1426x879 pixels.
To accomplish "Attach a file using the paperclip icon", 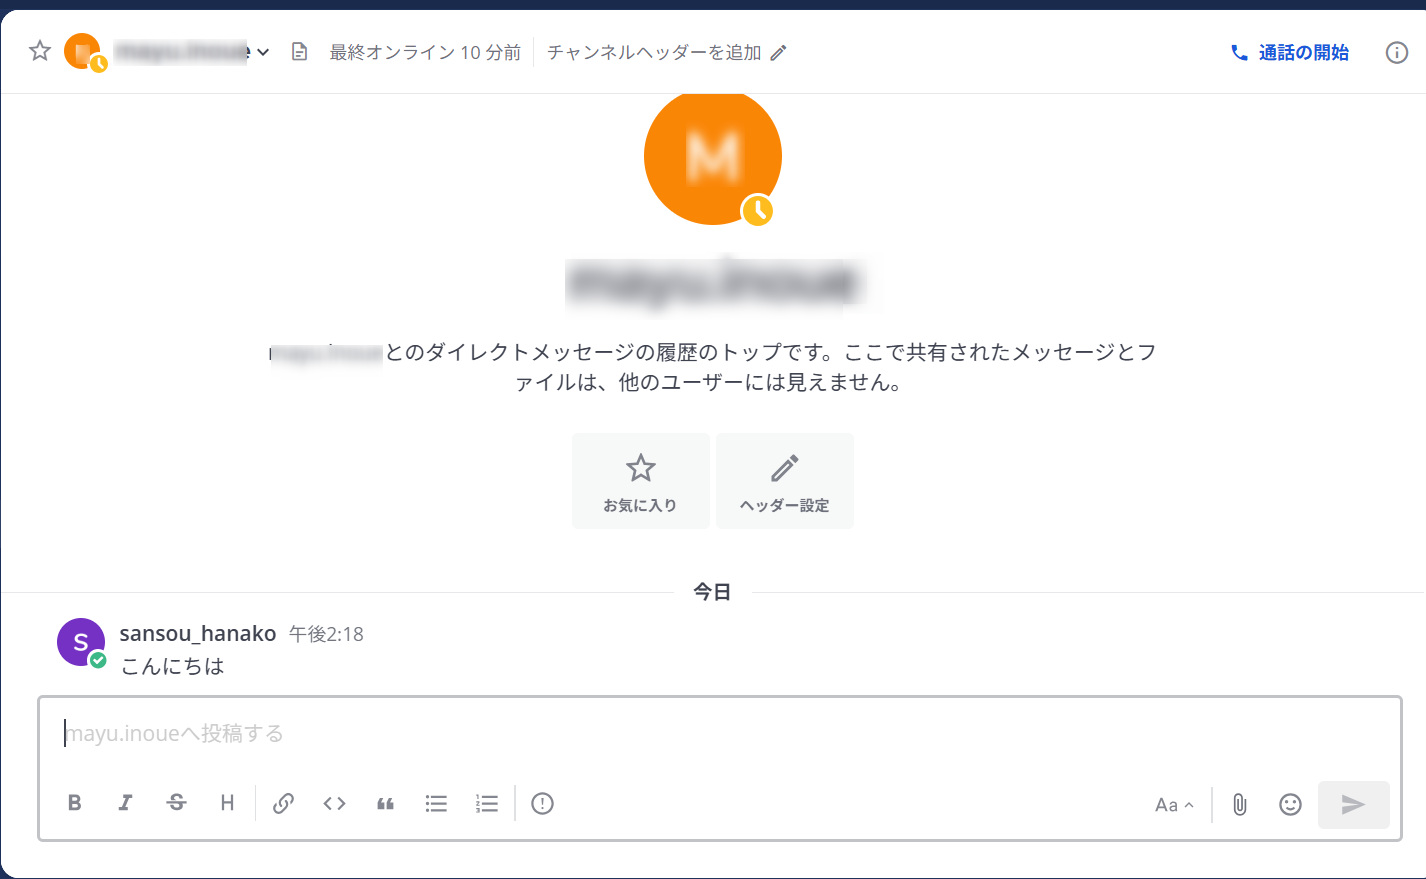I will 1239,804.
